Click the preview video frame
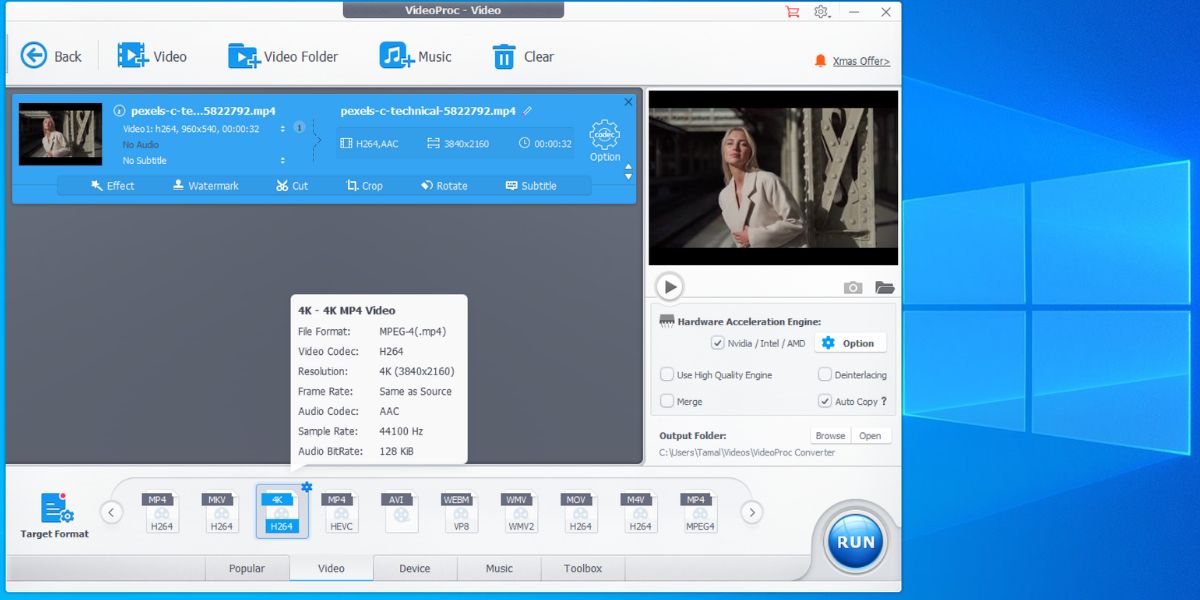This screenshot has height=600, width=1200. [773, 178]
